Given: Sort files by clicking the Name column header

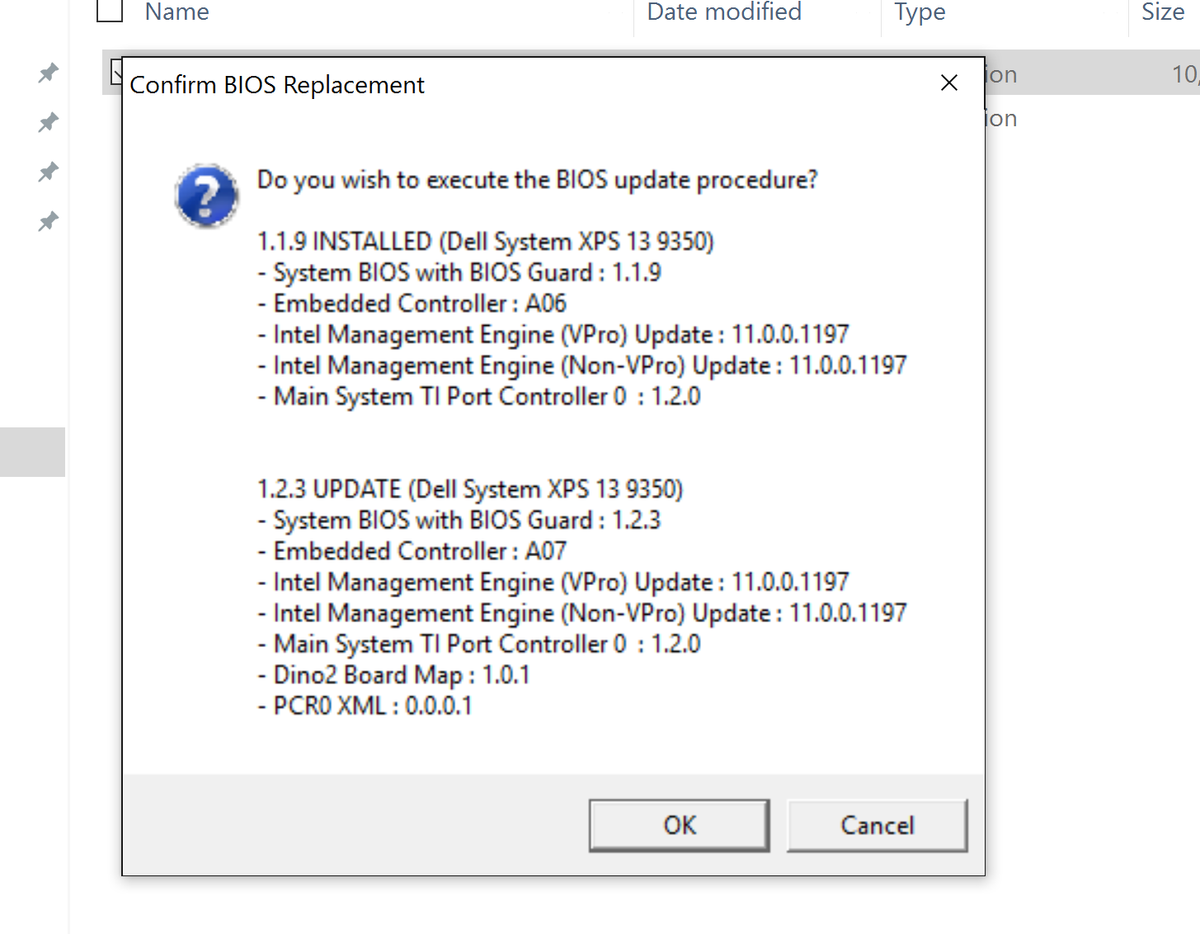Looking at the screenshot, I should pos(177,12).
